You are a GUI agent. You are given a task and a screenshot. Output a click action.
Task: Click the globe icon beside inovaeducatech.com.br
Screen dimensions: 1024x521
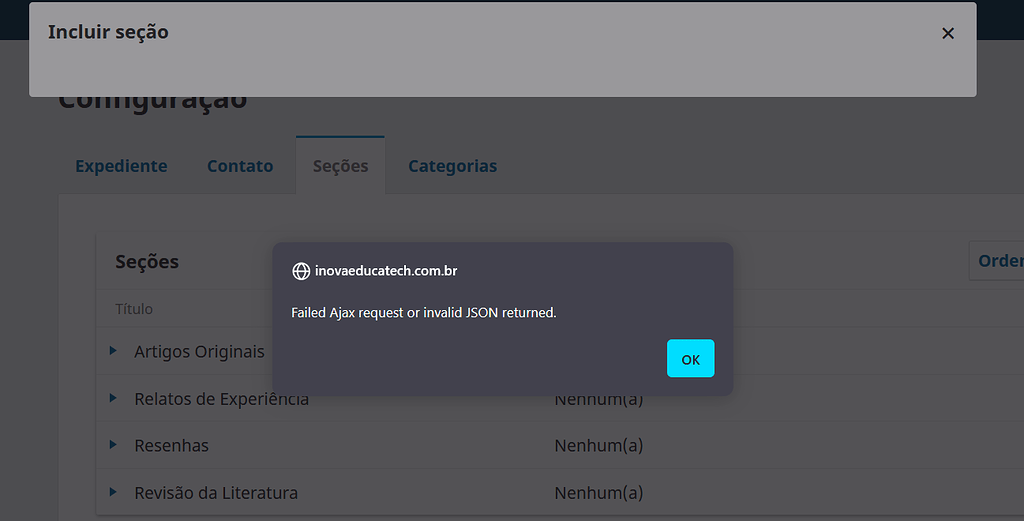[300, 271]
